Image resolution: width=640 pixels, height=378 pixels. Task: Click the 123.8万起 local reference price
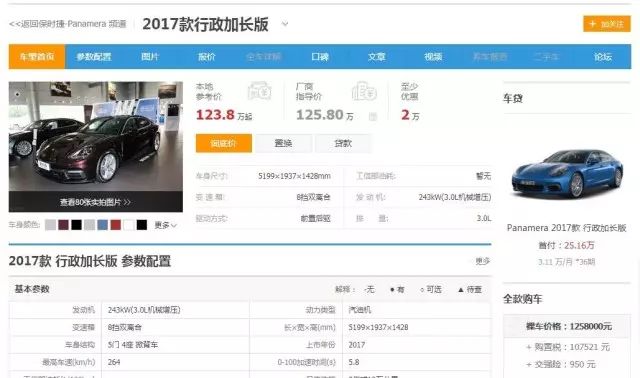click(224, 115)
